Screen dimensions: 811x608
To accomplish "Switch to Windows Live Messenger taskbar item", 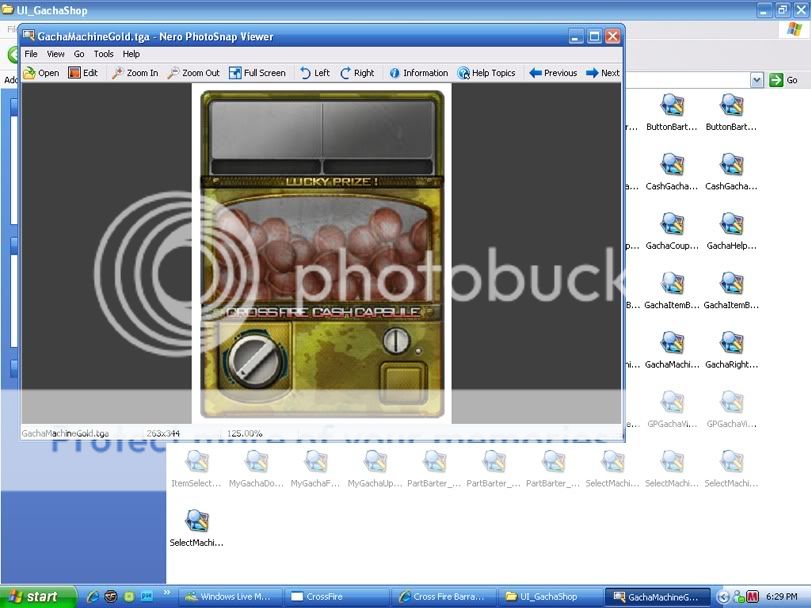I will coord(232,597).
